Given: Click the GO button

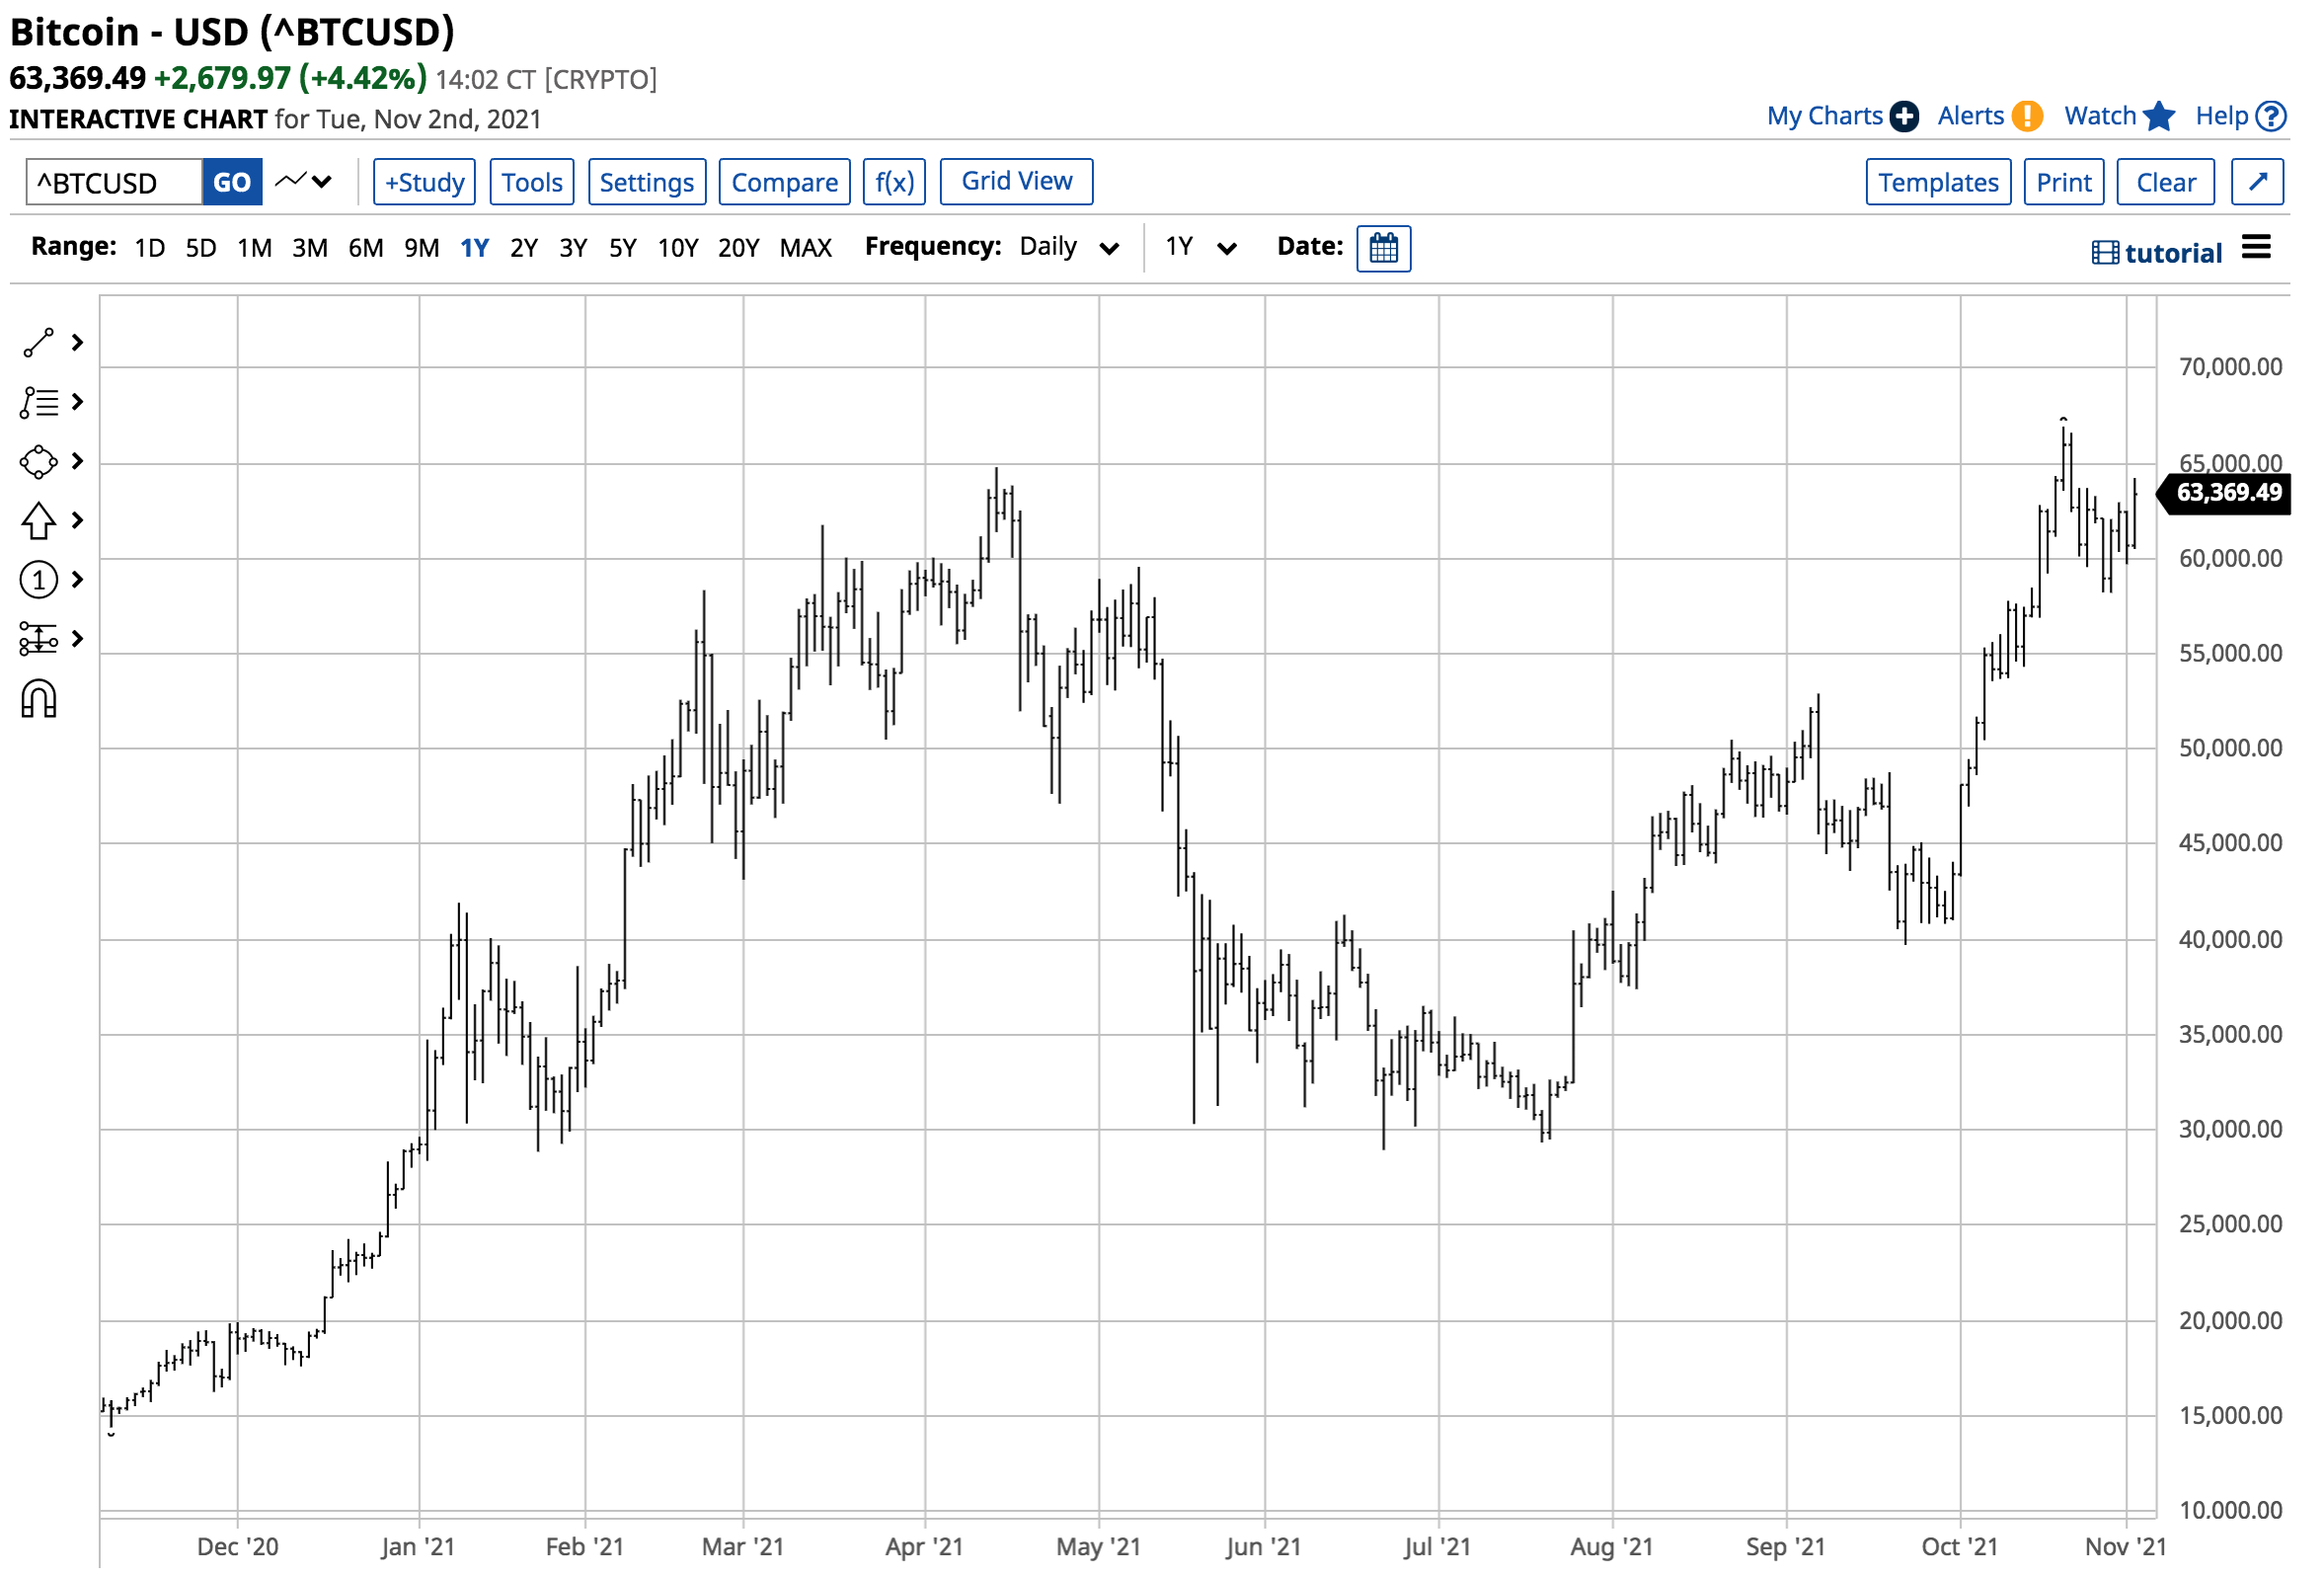Looking at the screenshot, I should click(233, 182).
